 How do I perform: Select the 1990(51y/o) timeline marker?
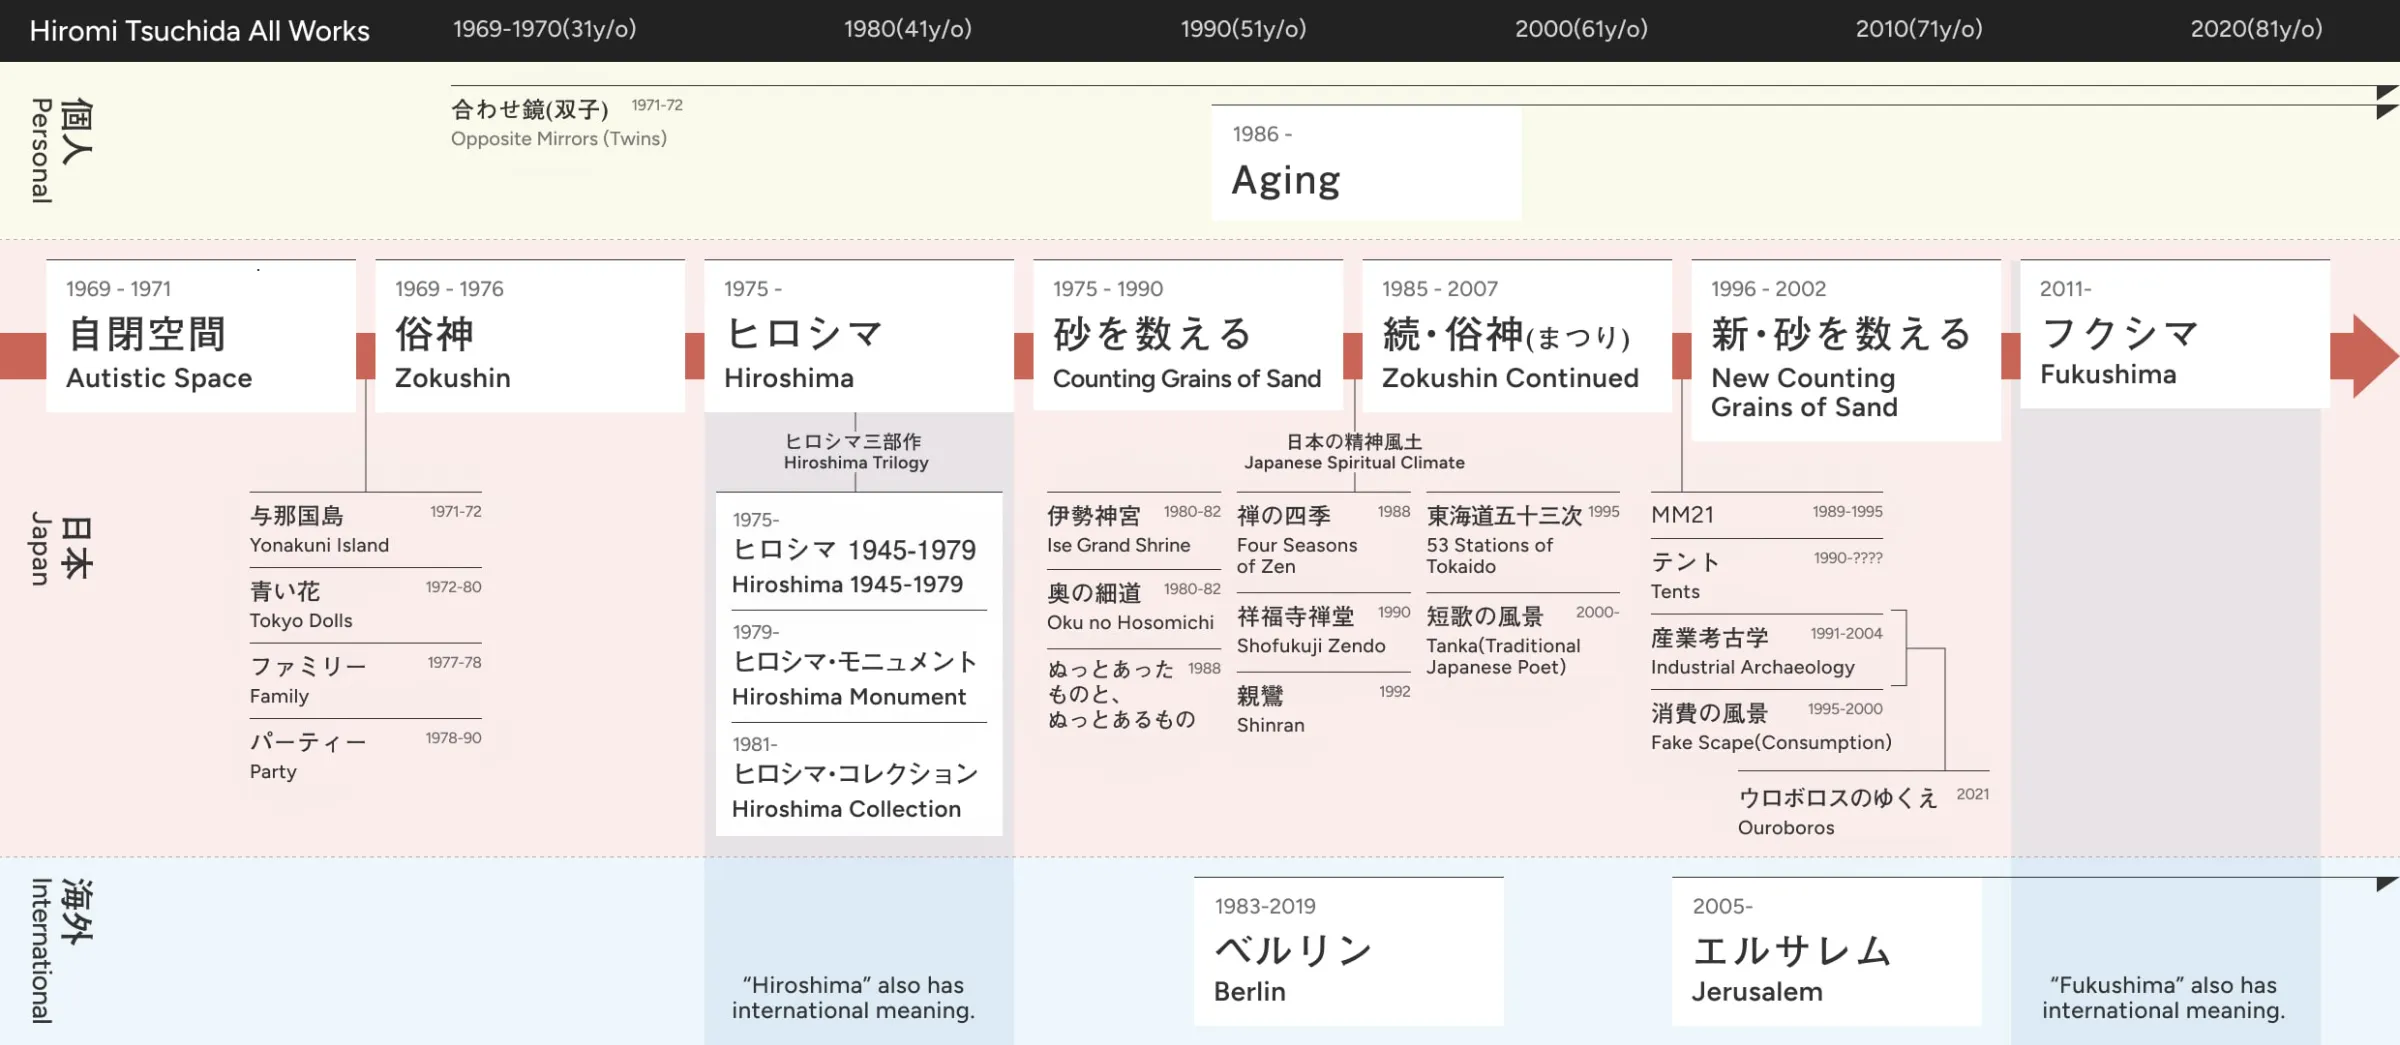1243,29
